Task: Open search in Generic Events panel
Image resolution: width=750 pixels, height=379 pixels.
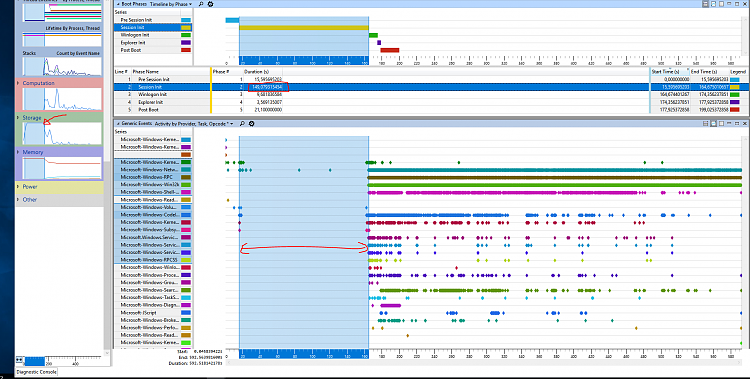Action: (x=243, y=123)
